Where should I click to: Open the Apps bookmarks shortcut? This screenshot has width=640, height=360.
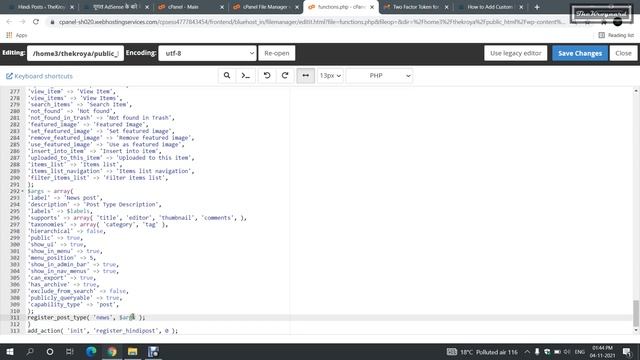17,36
